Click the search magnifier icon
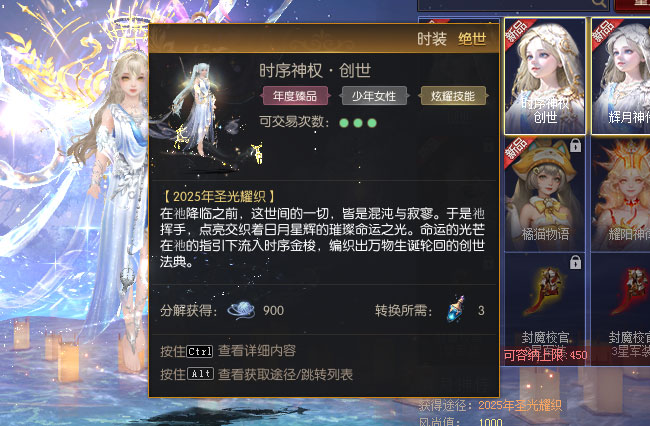650x426 pixels. 599,4
